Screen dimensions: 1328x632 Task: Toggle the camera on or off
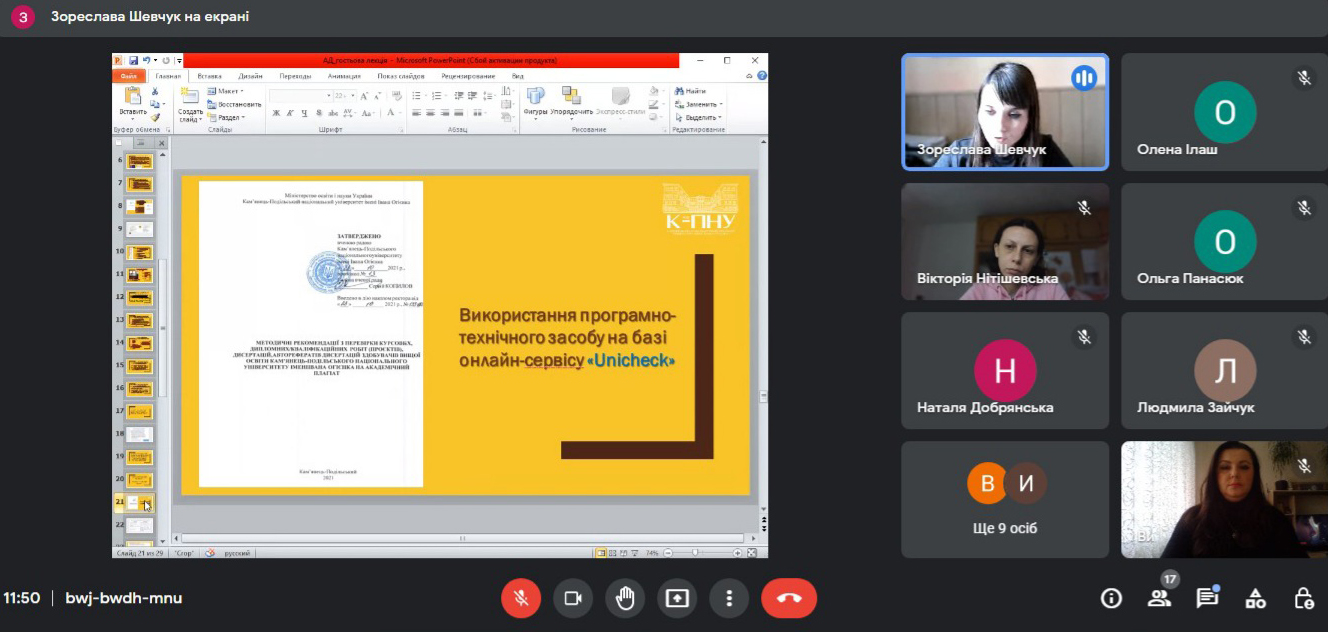point(573,598)
